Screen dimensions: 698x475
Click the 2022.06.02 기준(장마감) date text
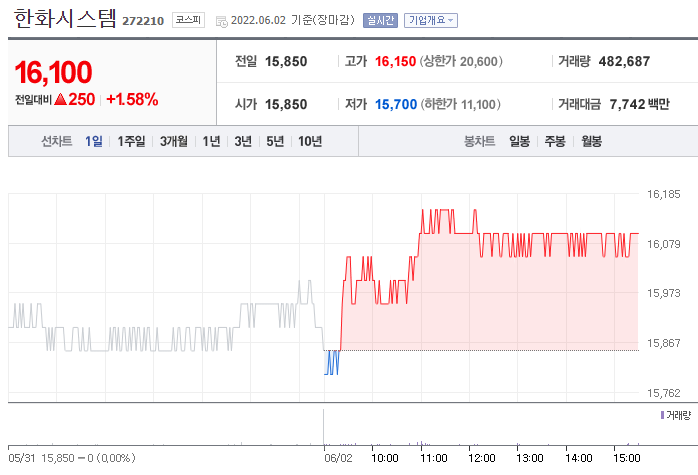292,20
